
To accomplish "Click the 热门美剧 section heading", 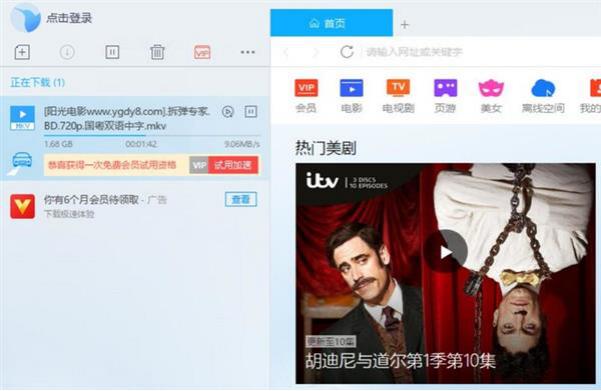I will tap(326, 148).
